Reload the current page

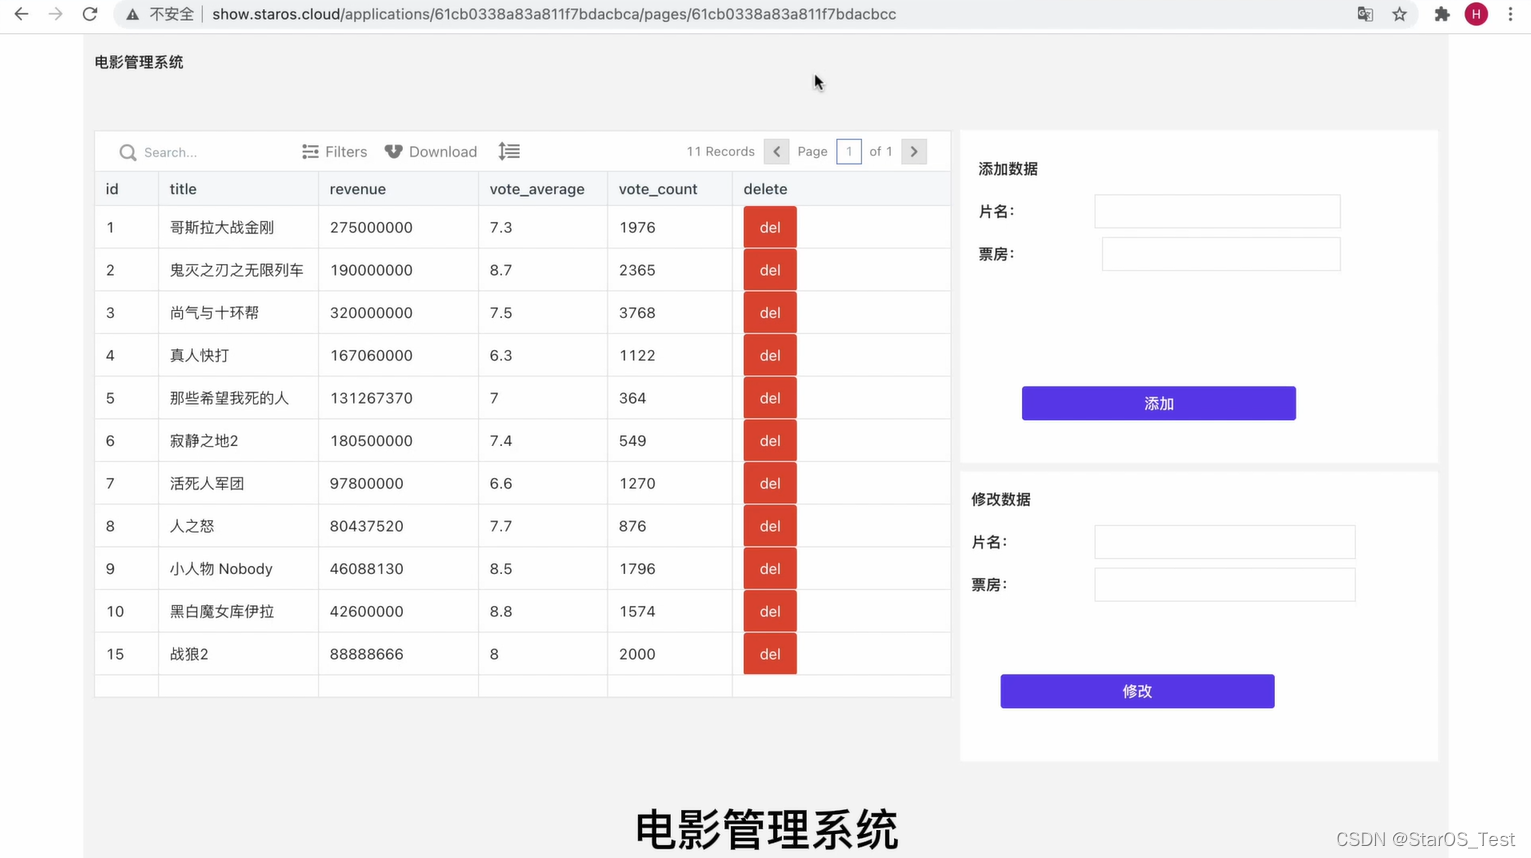90,14
